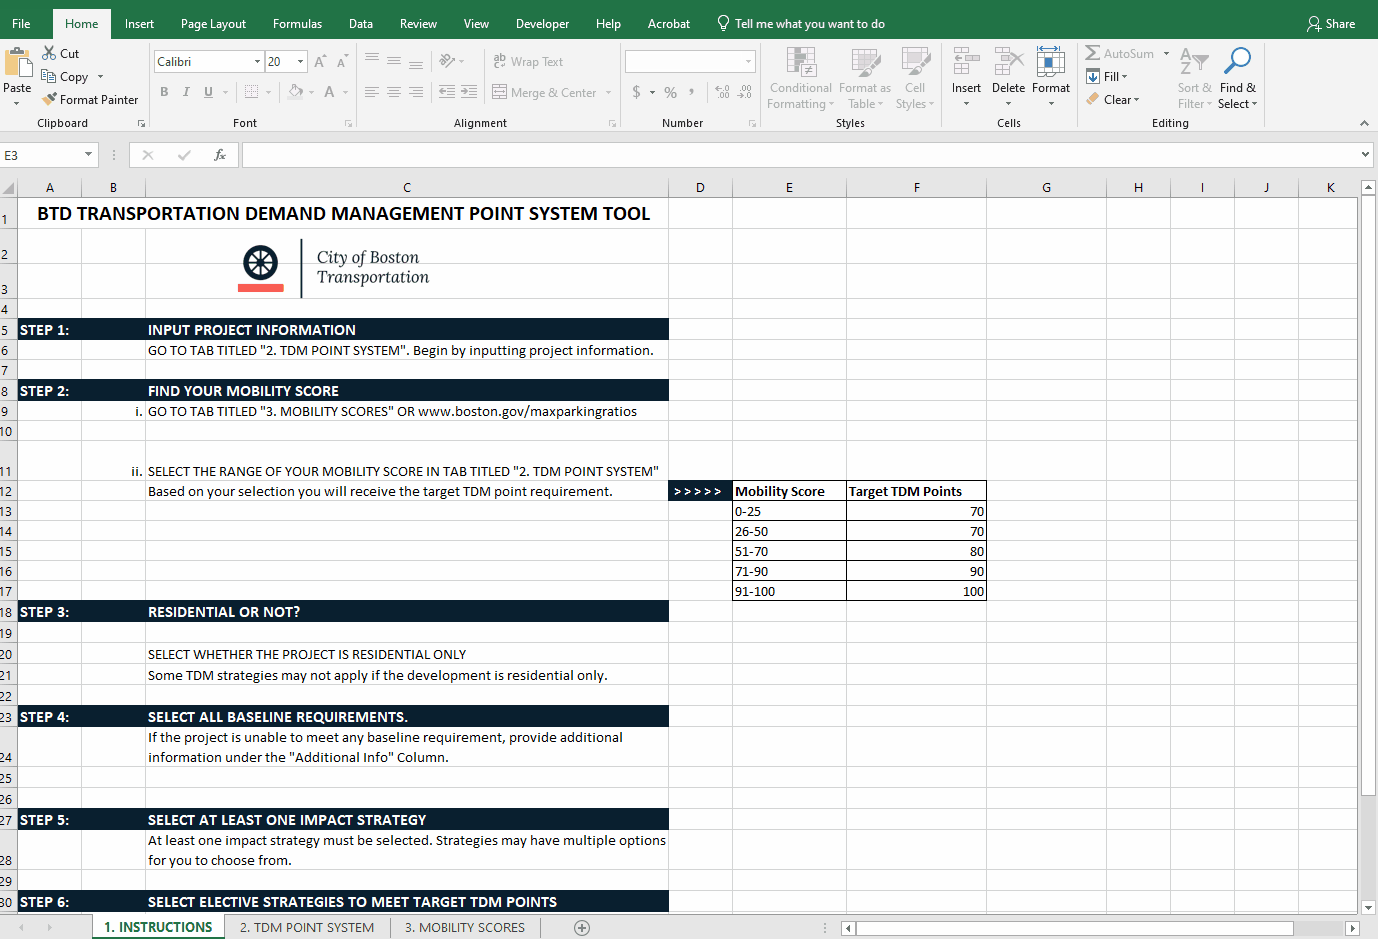Click the Cut scissors icon
Screen dimensions: 1378x939
coord(49,53)
